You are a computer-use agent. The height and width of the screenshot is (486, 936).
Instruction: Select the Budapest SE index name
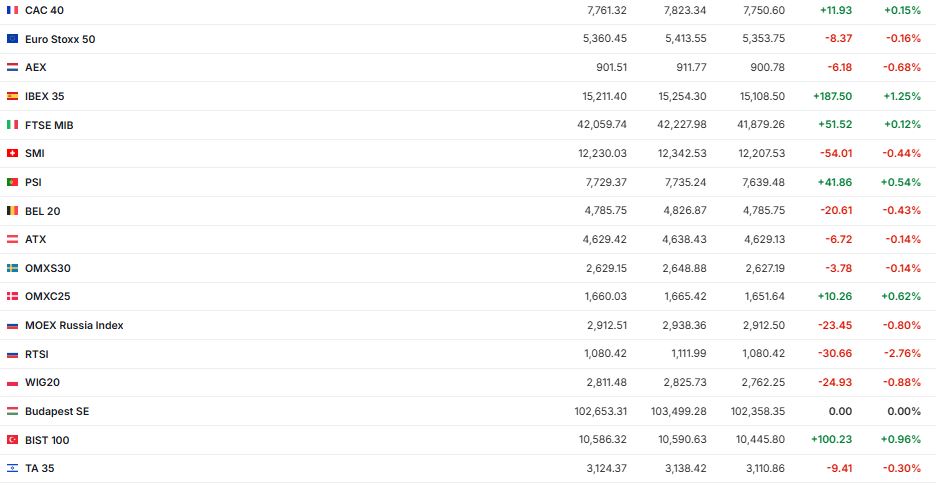tap(57, 411)
